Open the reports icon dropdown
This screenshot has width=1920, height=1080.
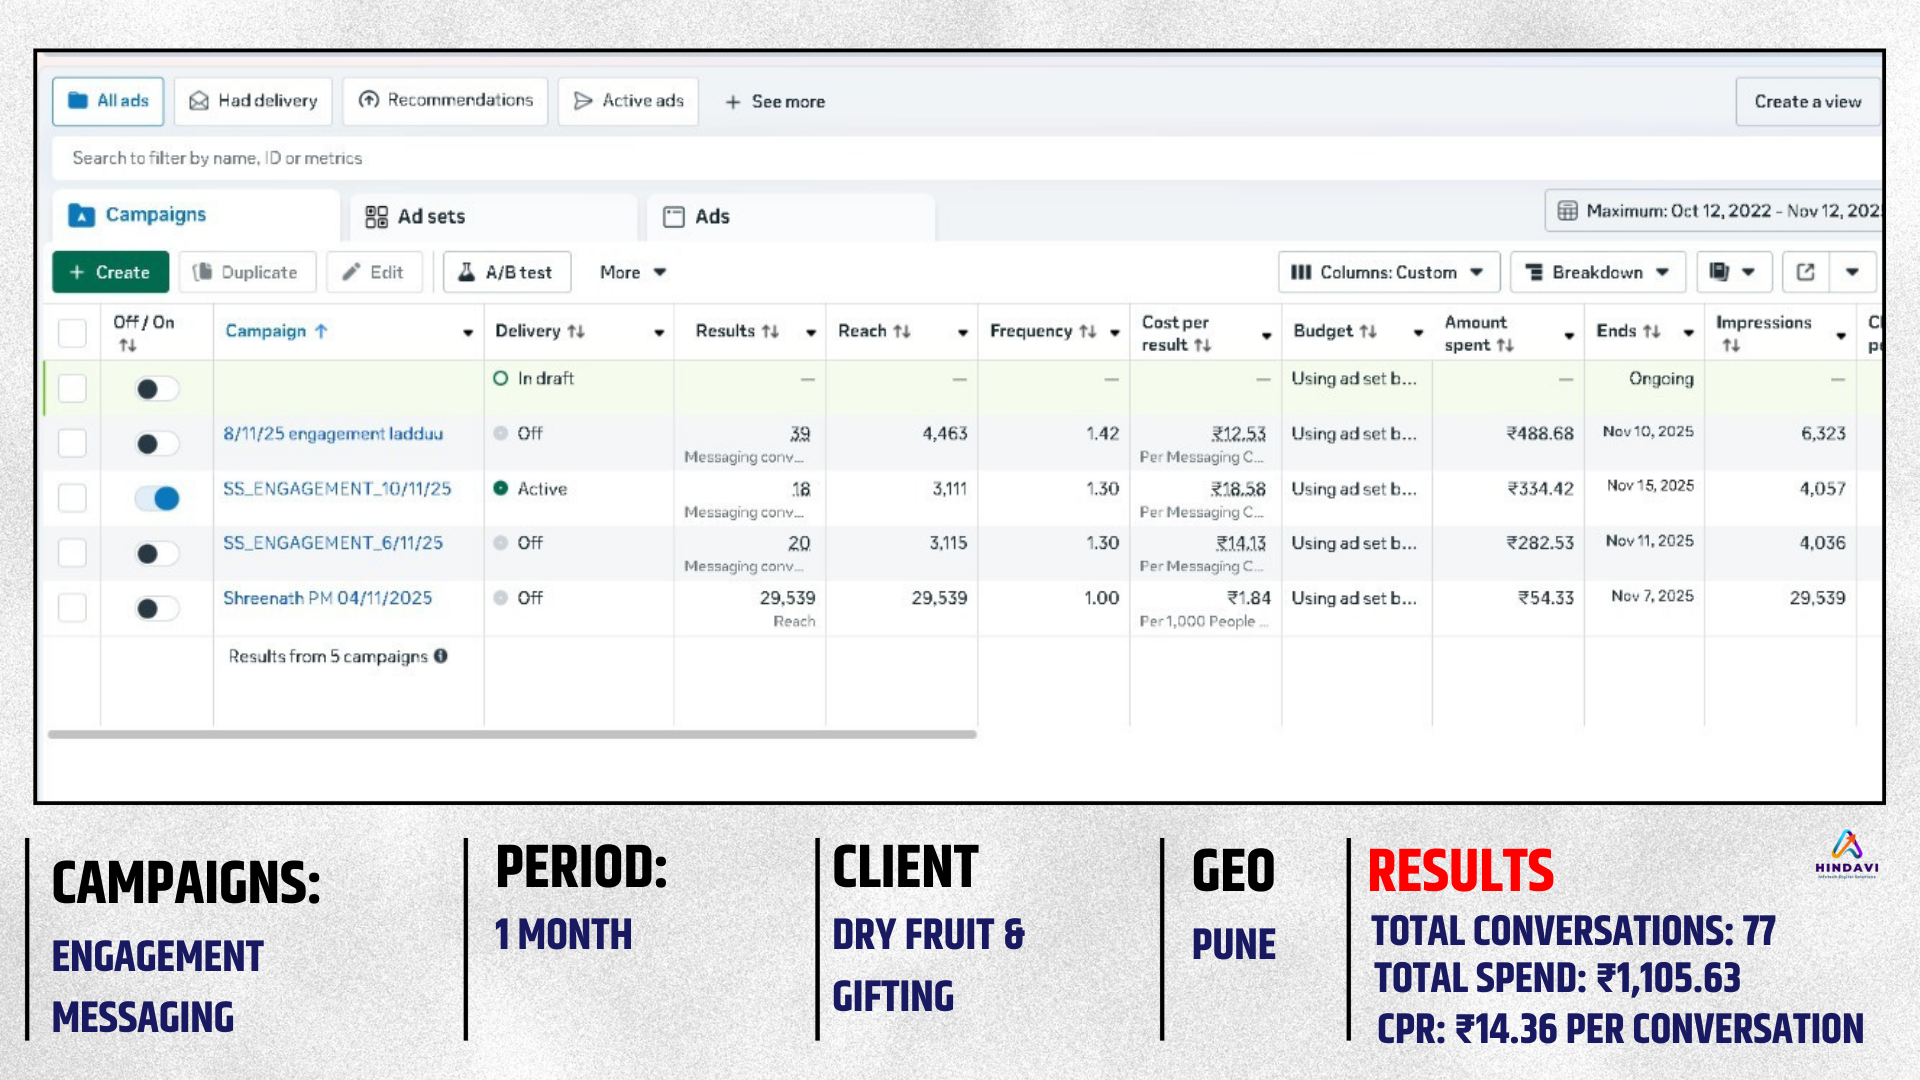(1733, 272)
